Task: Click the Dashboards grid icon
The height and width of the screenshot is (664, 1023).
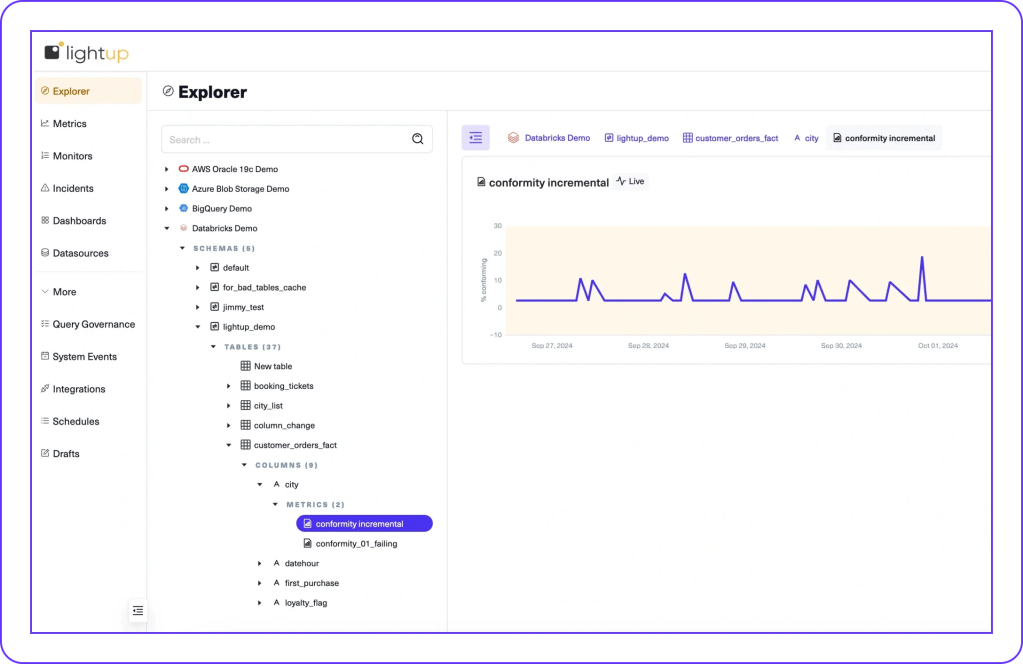Action: 45,221
